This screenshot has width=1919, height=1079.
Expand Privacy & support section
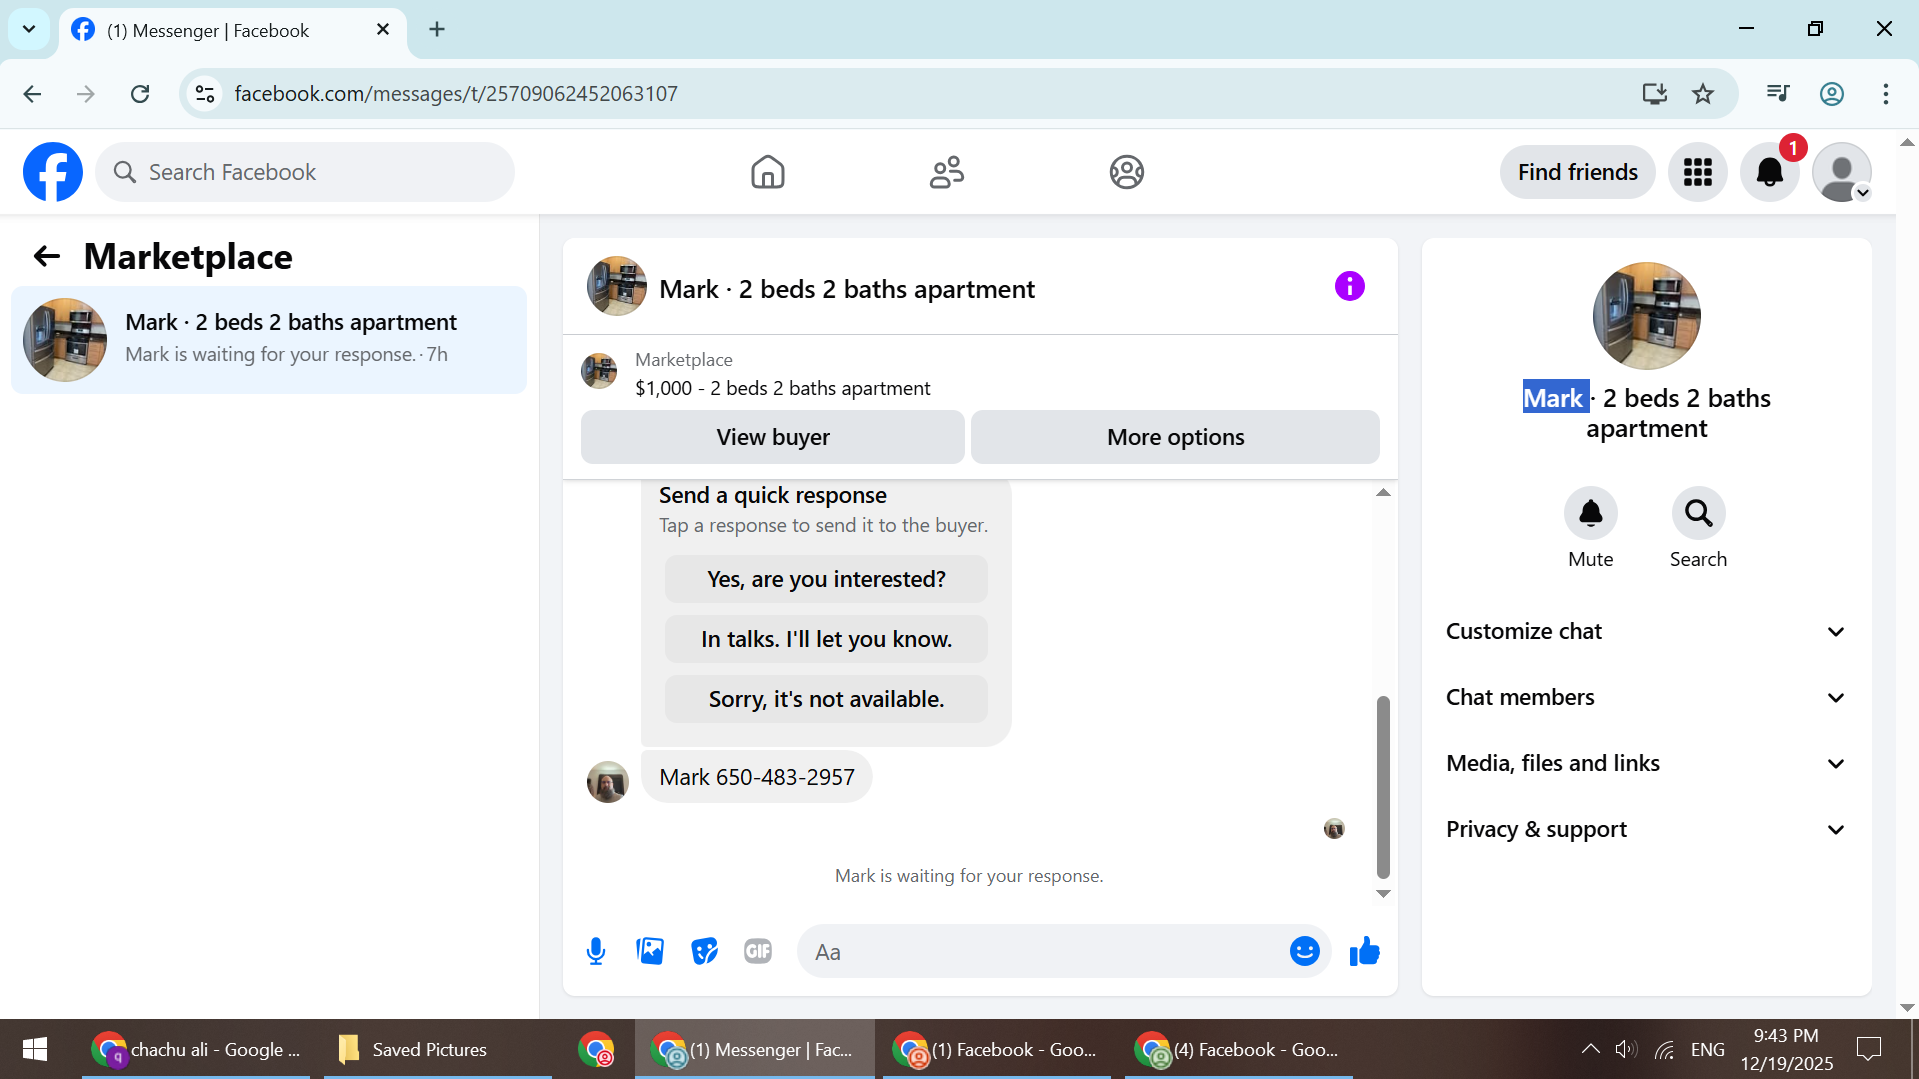pyautogui.click(x=1646, y=829)
